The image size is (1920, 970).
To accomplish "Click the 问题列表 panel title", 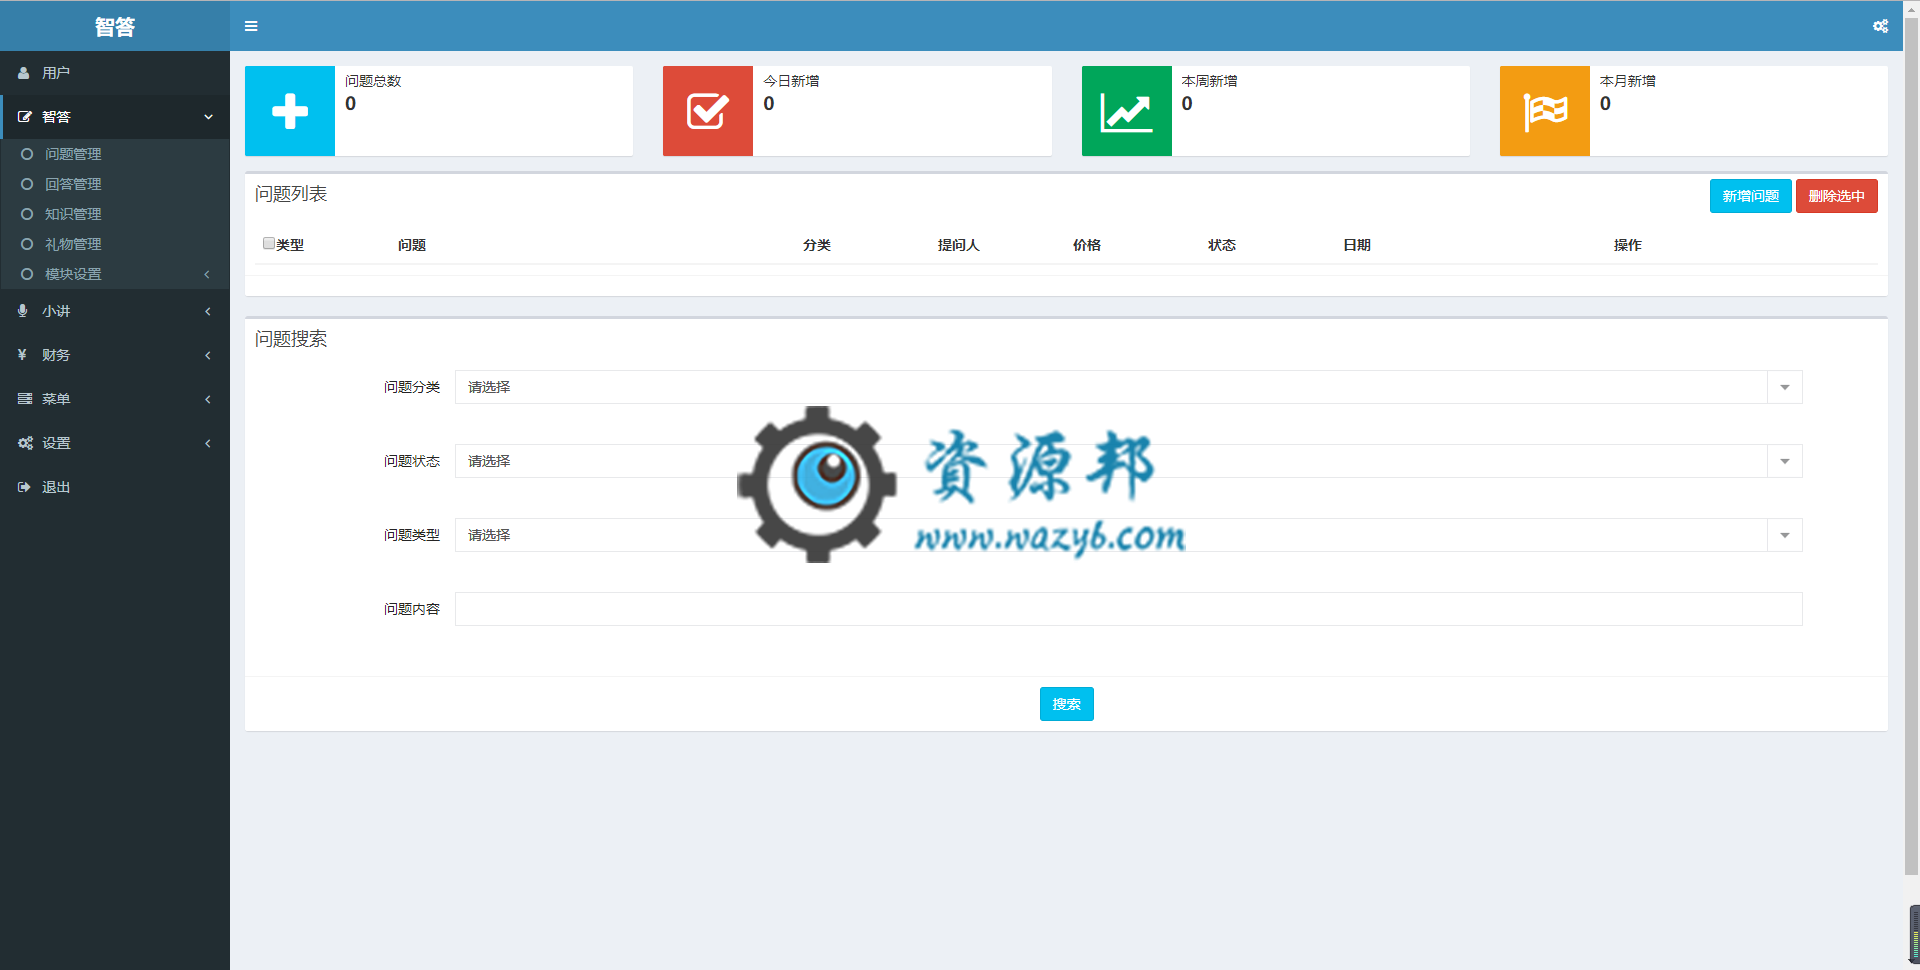I will point(291,194).
